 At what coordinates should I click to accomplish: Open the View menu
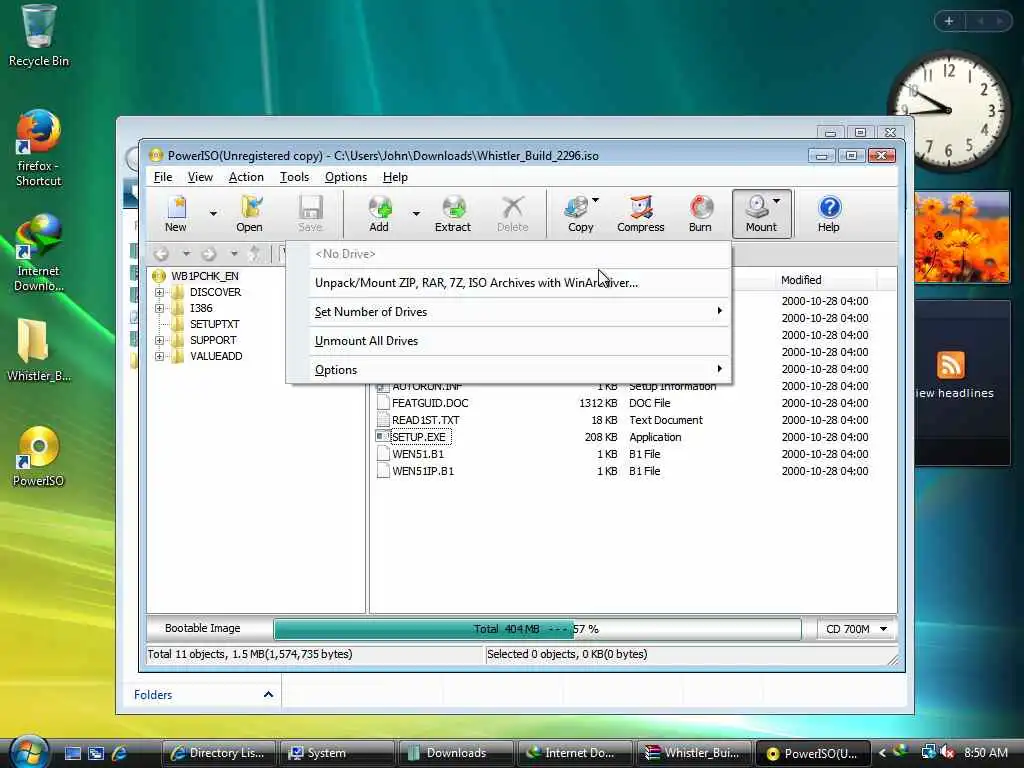[x=200, y=177]
